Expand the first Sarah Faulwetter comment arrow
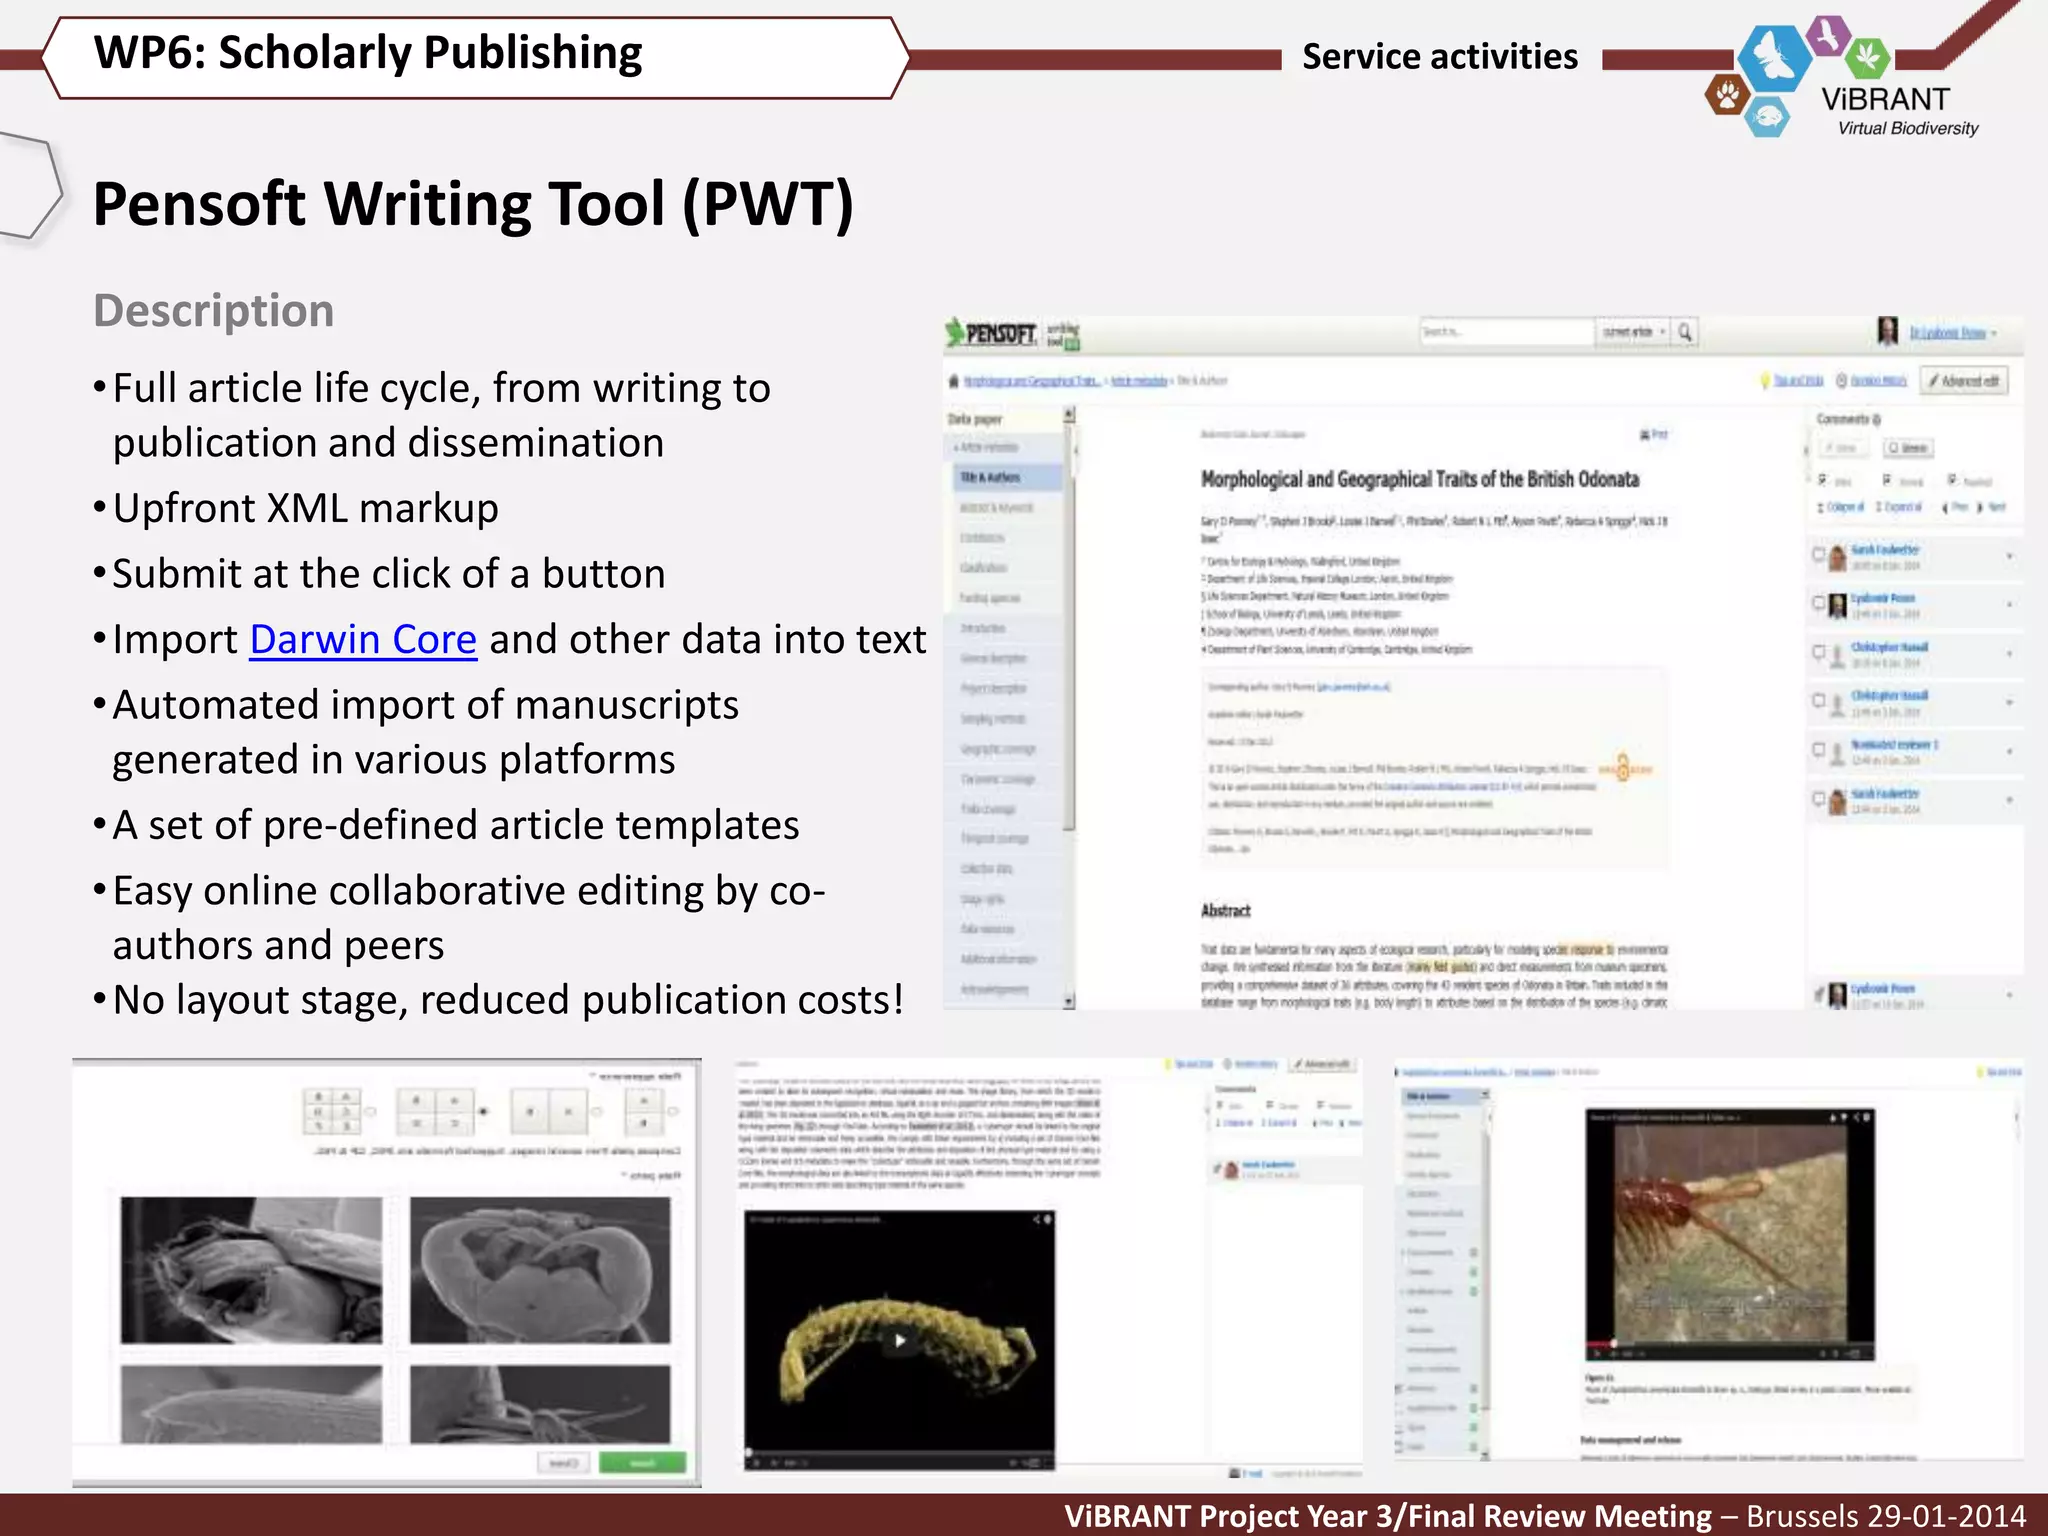The height and width of the screenshot is (1536, 2048). 2009,556
